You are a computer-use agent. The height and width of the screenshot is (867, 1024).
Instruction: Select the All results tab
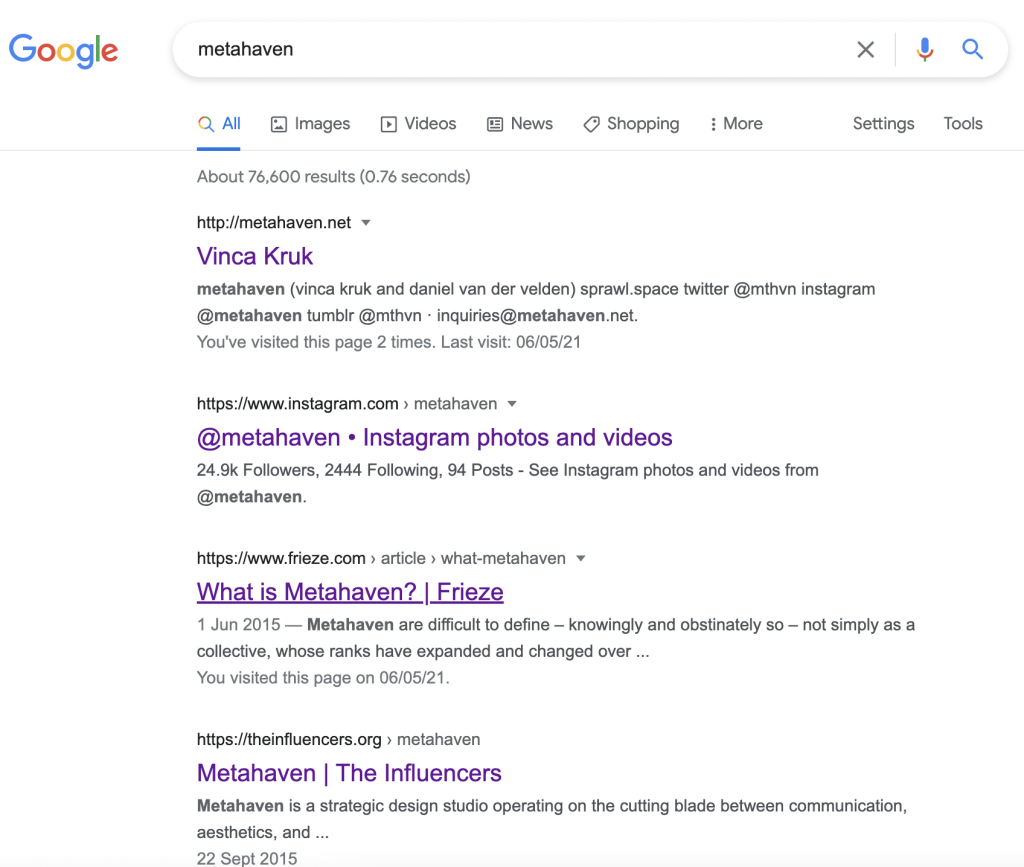coord(219,124)
